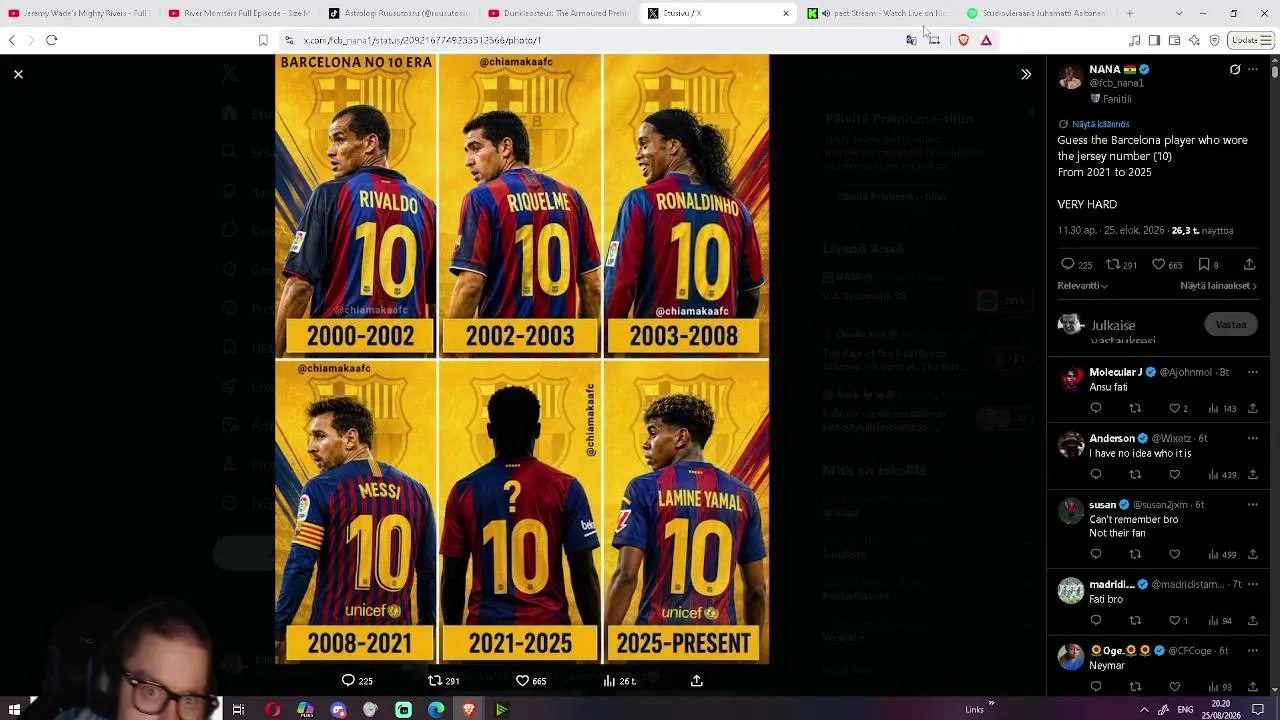Open the media control music icon
The width and height of the screenshot is (1280, 720).
(x=1134, y=40)
